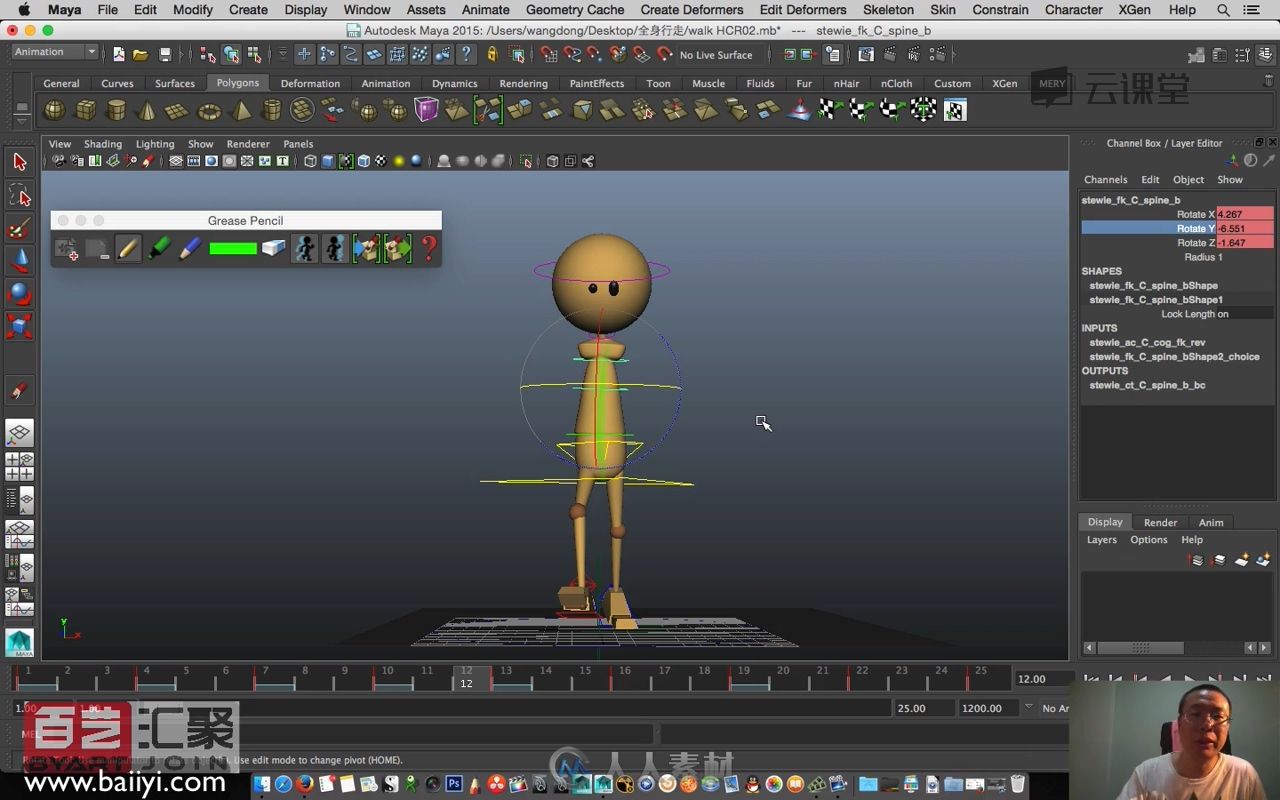Save the scene with floppy disk icon

tap(165, 55)
